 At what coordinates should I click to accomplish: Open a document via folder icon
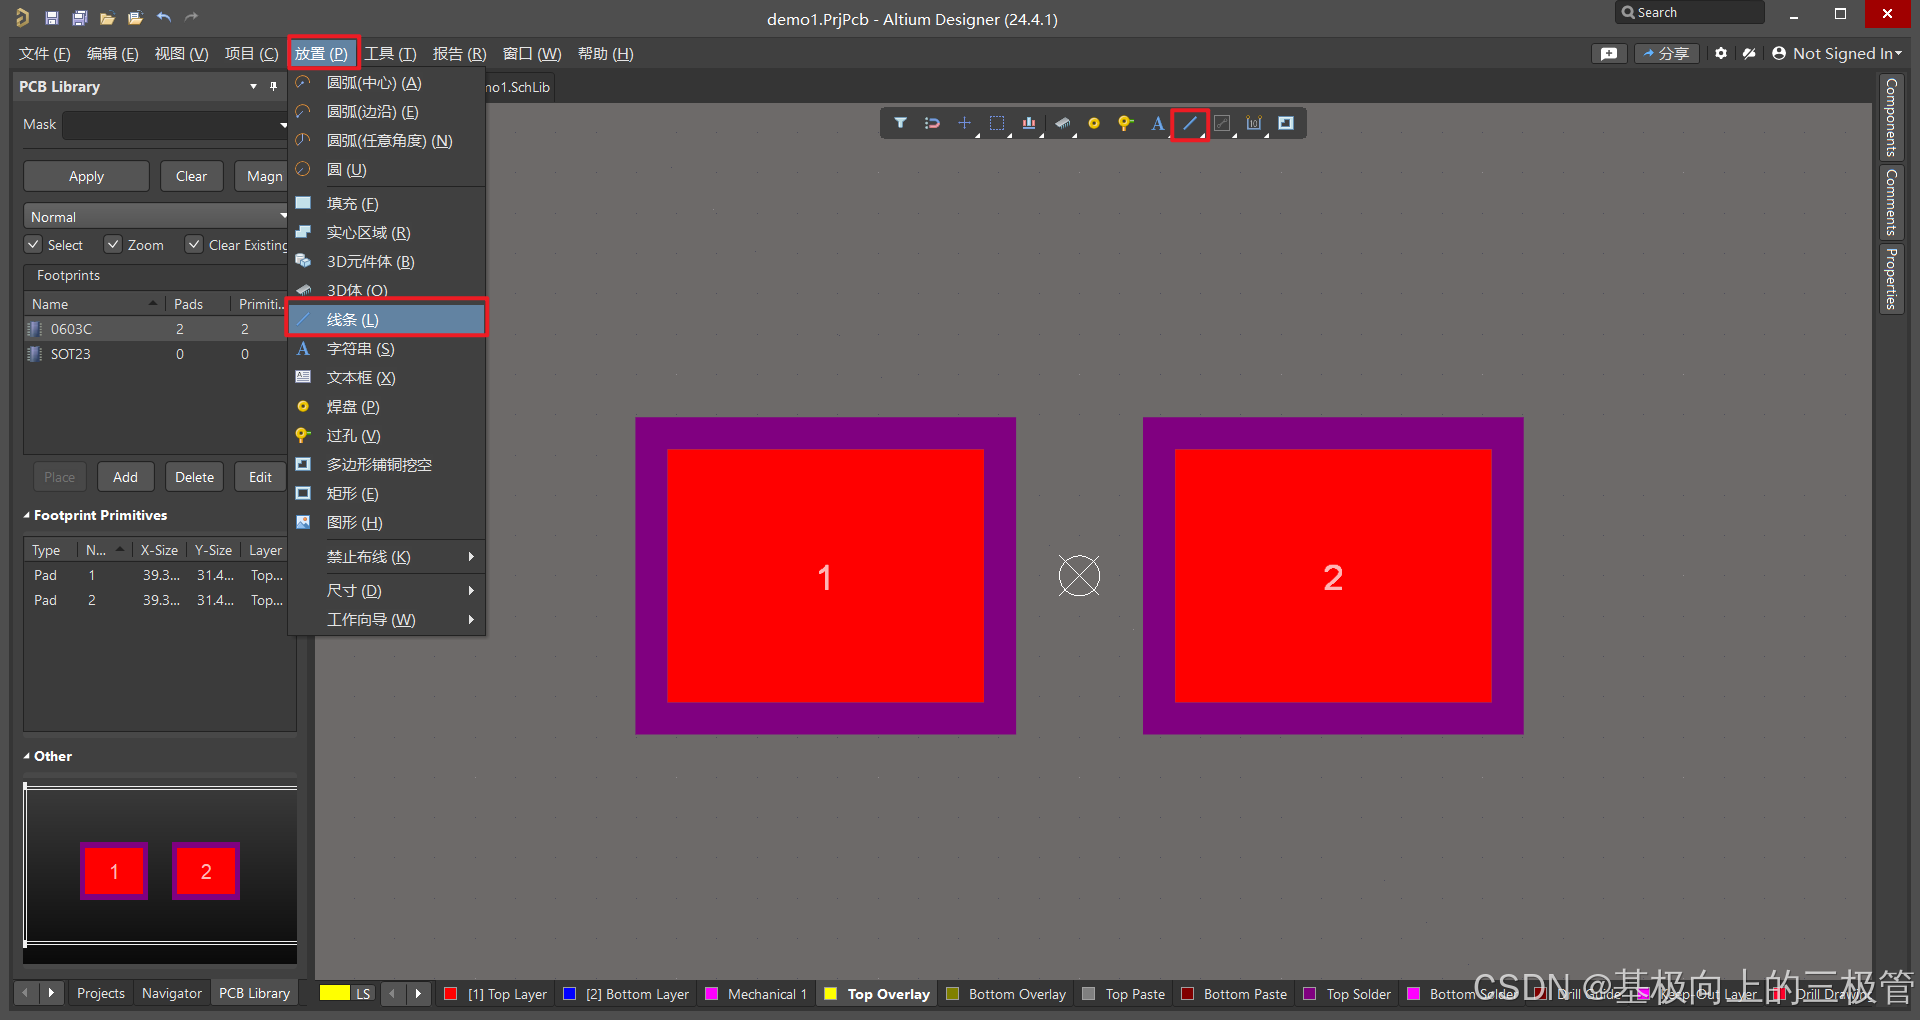pos(107,18)
